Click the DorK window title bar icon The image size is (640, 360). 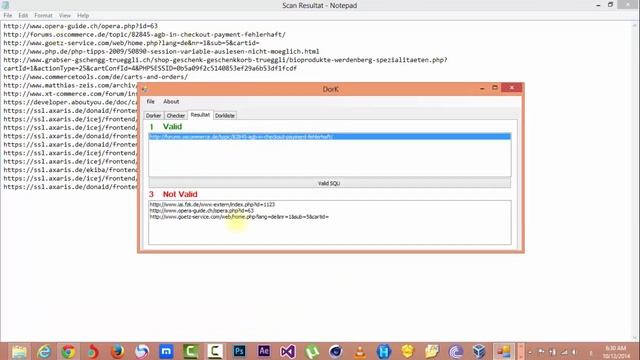tap(144, 89)
